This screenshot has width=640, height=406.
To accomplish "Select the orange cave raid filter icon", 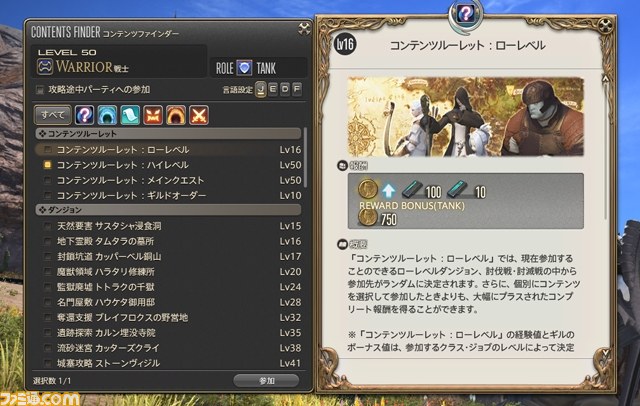I will click(x=176, y=115).
